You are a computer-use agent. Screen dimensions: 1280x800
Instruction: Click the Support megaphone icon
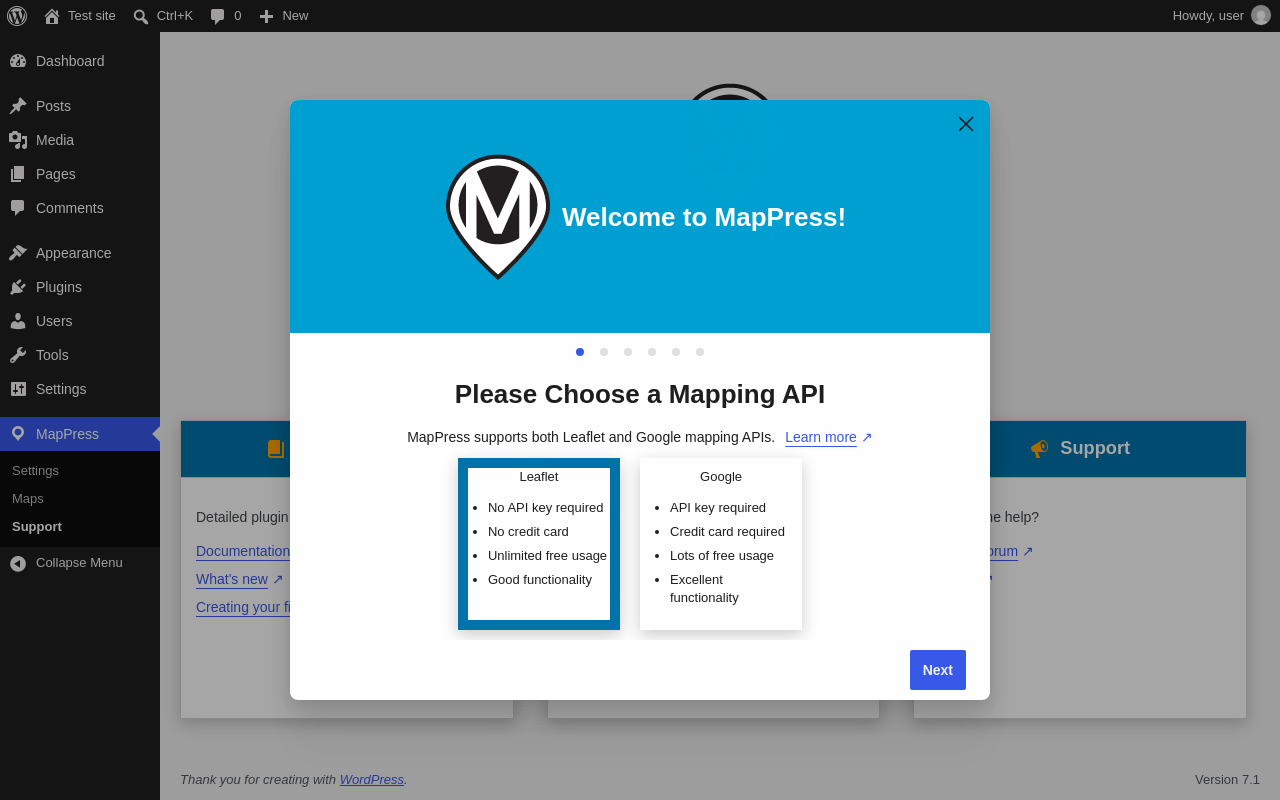point(1040,448)
